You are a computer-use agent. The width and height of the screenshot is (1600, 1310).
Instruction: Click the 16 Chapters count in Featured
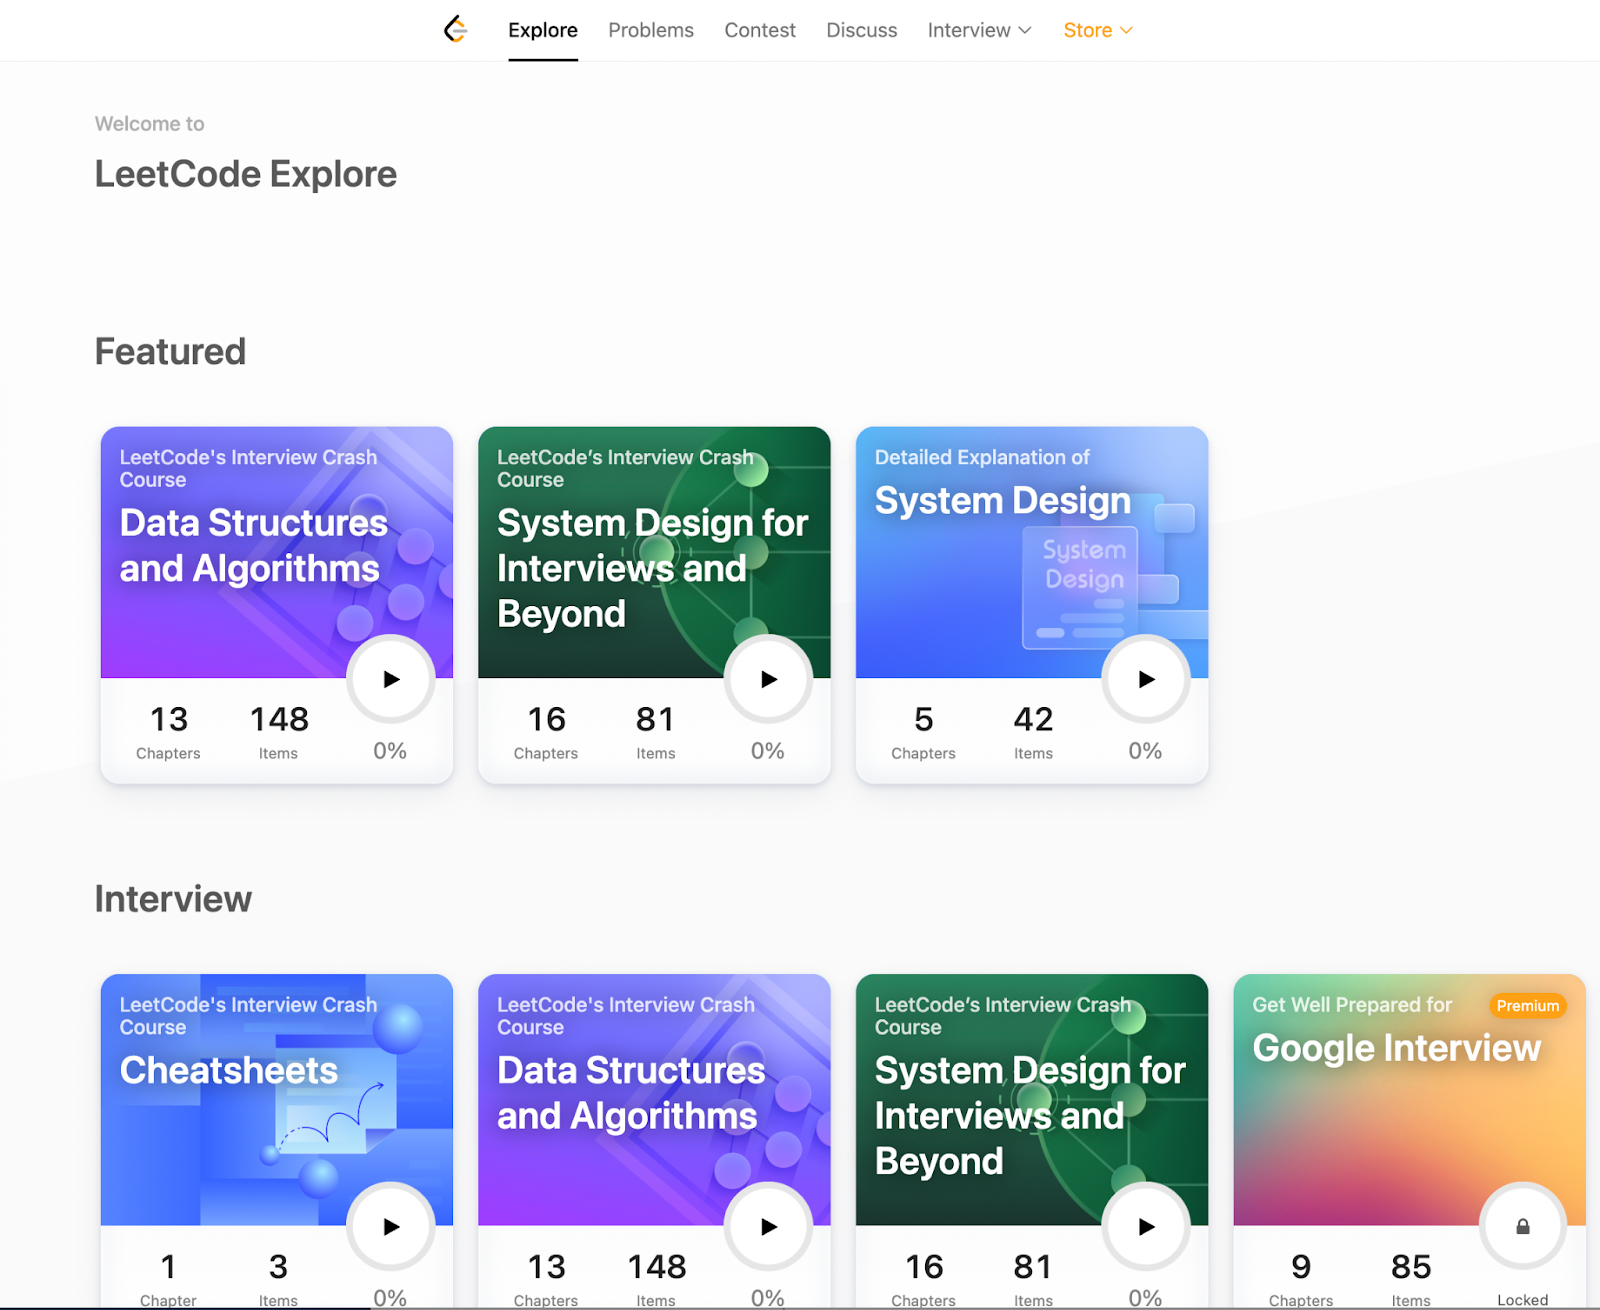tap(546, 731)
